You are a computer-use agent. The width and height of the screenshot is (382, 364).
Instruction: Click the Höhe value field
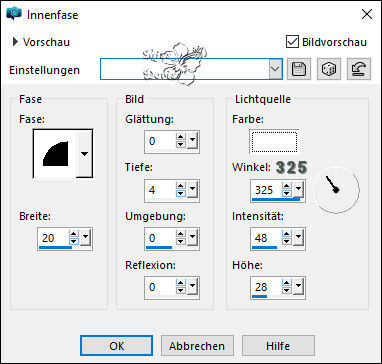coord(266,287)
